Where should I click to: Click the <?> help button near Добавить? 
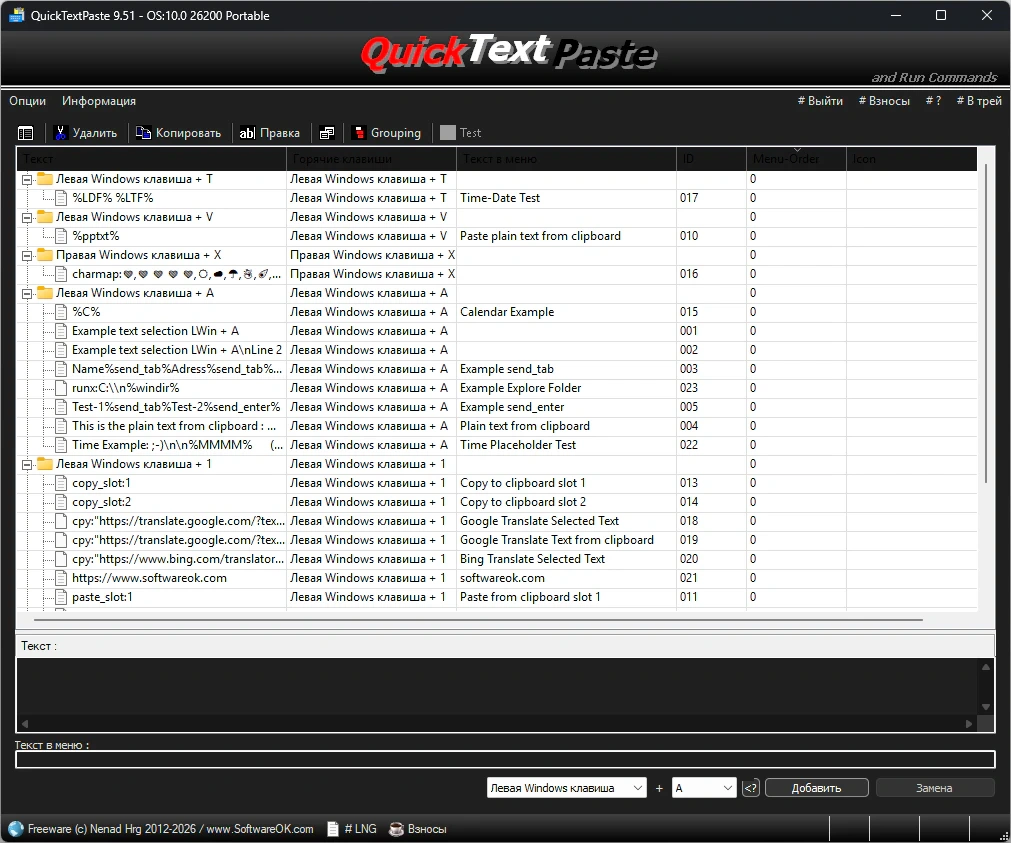(x=751, y=788)
